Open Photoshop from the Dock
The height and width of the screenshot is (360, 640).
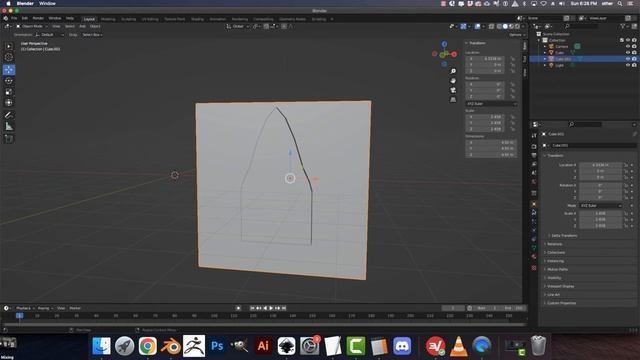(217, 346)
